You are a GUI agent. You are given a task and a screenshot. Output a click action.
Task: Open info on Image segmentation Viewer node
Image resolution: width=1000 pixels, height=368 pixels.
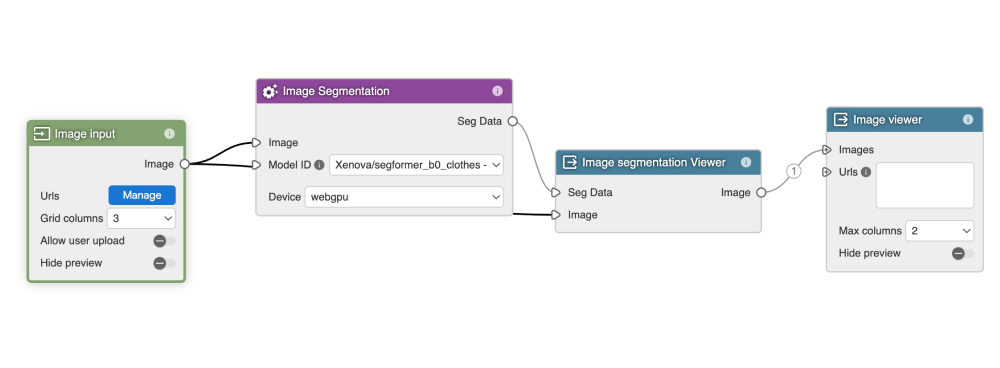(x=746, y=163)
